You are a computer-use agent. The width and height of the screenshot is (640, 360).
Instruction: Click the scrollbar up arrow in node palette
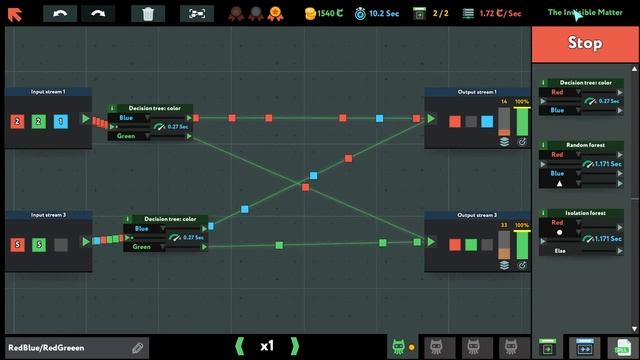634,69
